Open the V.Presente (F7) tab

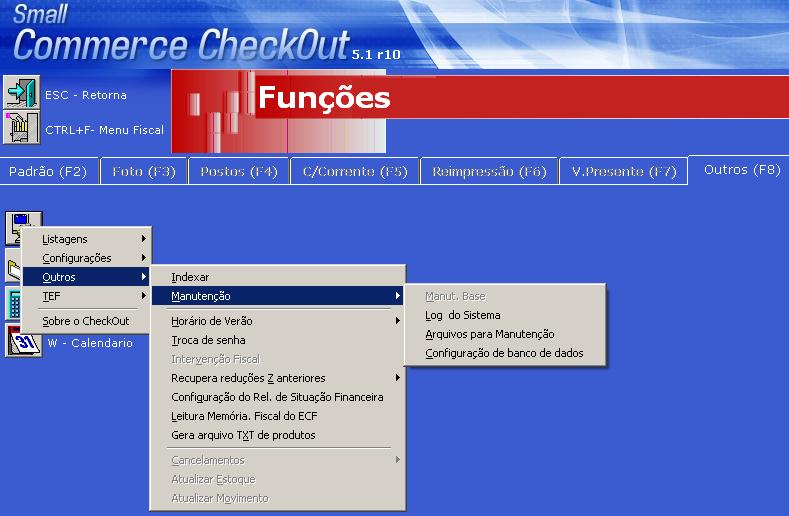(x=624, y=172)
